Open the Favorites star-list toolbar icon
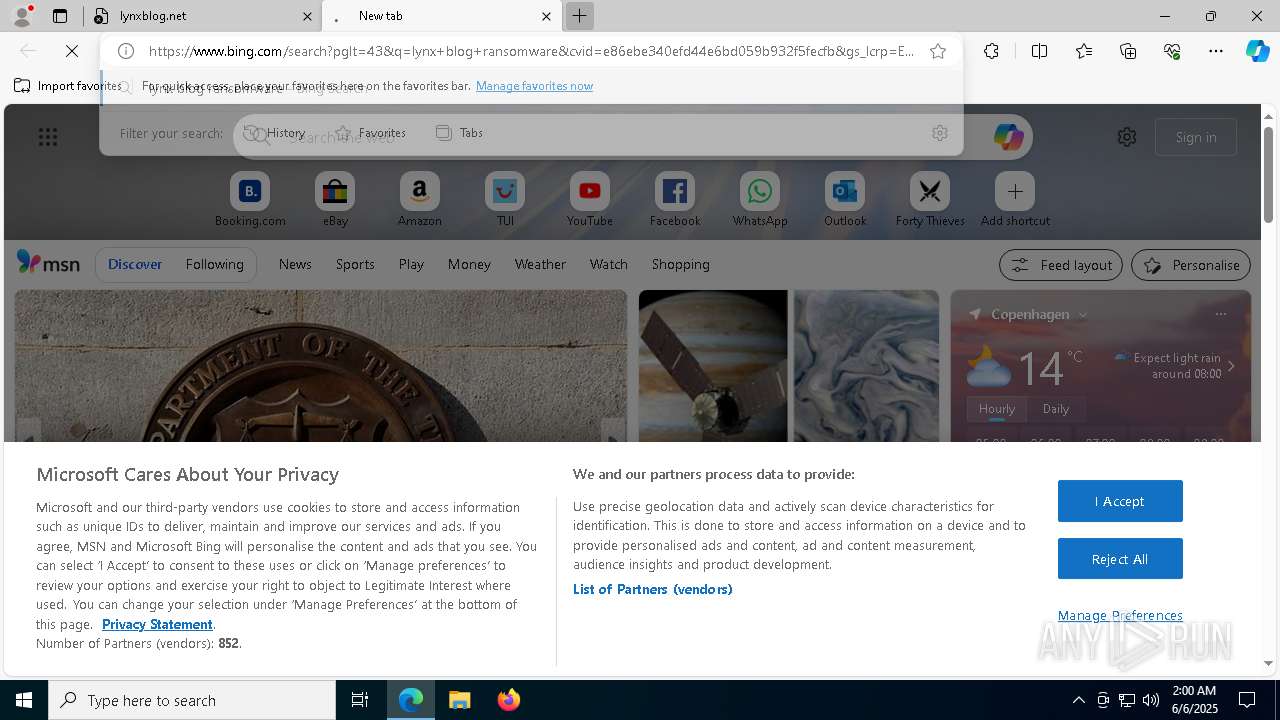Image resolution: width=1280 pixels, height=720 pixels. click(x=1084, y=51)
